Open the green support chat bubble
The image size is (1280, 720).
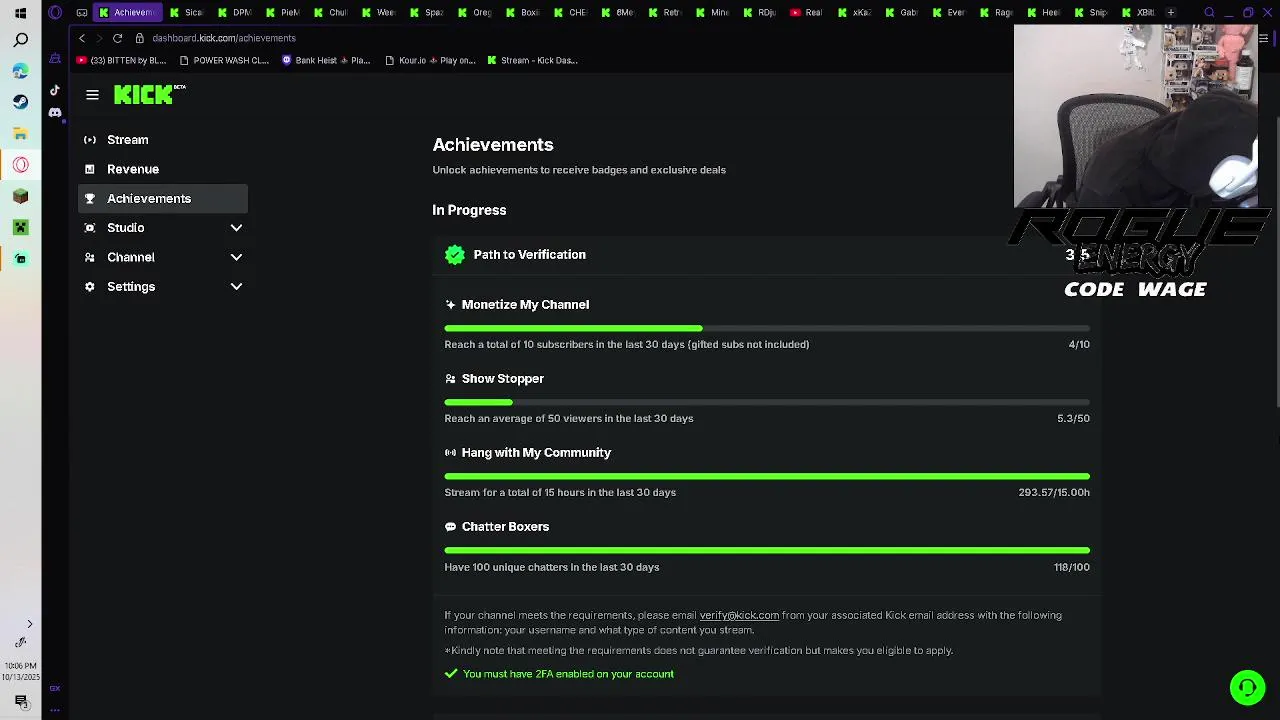pos(1247,687)
